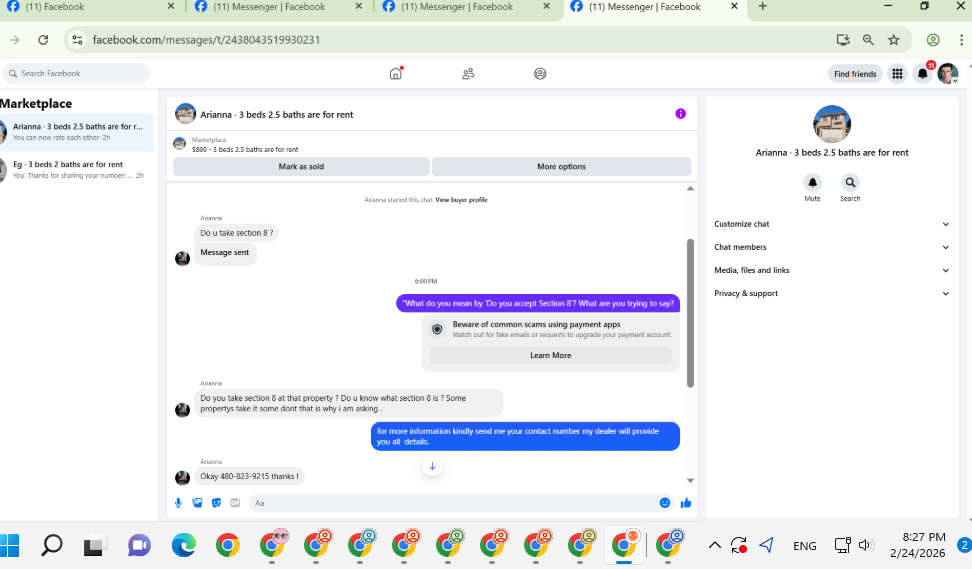Open Chrome three-dot menu

(x=961, y=40)
